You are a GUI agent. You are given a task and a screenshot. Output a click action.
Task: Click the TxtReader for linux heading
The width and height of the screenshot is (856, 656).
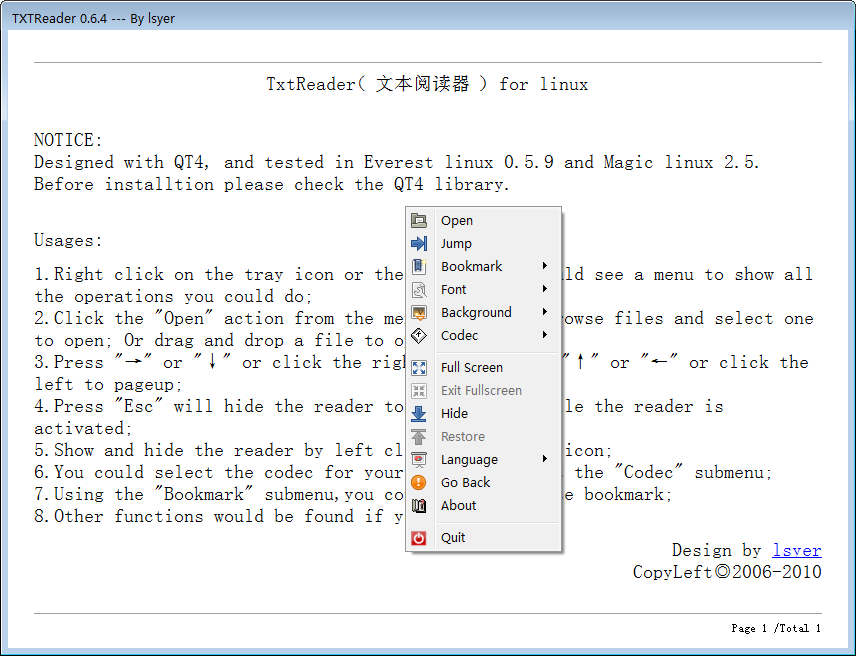[x=427, y=84]
